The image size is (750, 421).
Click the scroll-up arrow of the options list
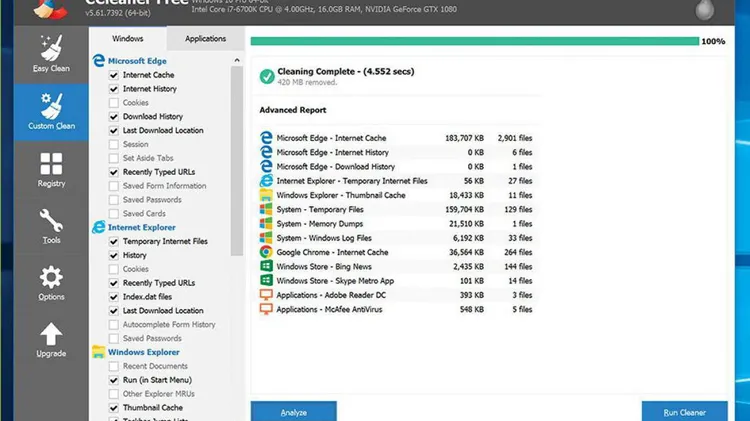pyautogui.click(x=237, y=60)
